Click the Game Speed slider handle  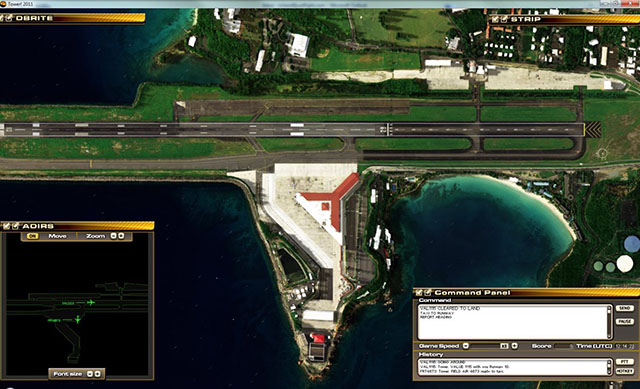504,346
